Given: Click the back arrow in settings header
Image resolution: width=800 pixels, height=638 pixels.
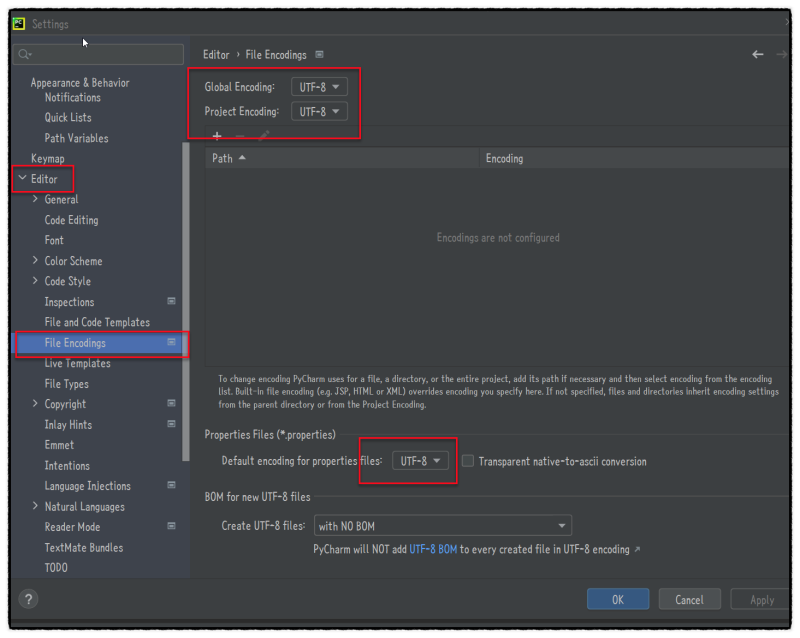Looking at the screenshot, I should click(x=758, y=54).
